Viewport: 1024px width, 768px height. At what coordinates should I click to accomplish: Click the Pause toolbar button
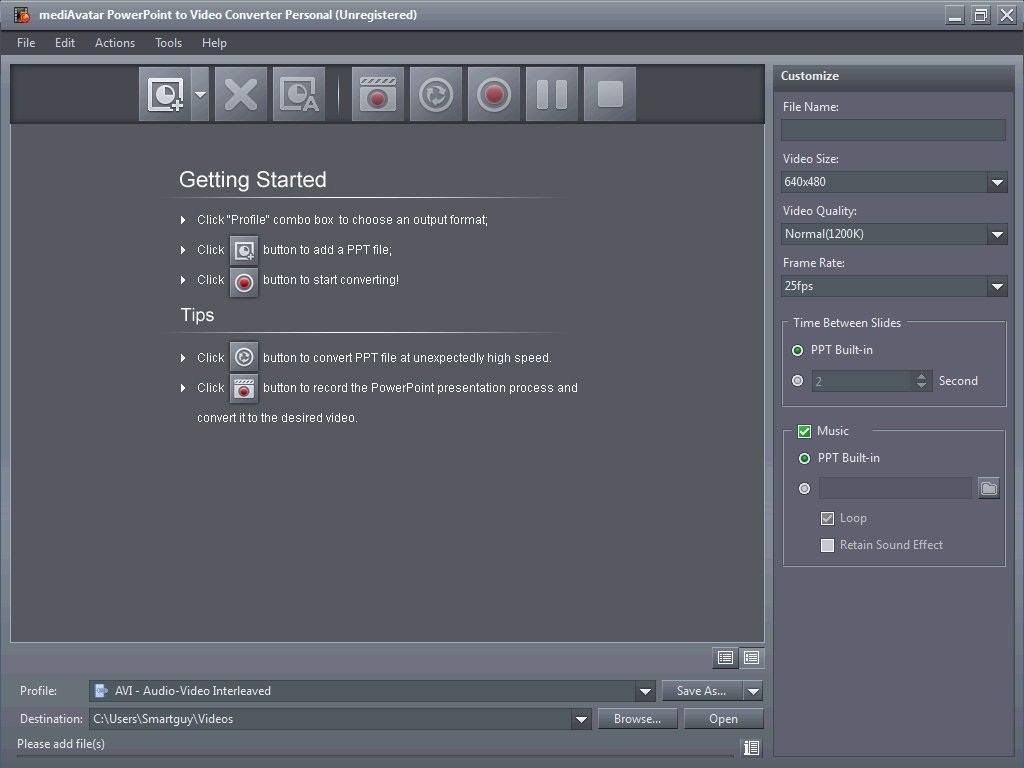(552, 94)
